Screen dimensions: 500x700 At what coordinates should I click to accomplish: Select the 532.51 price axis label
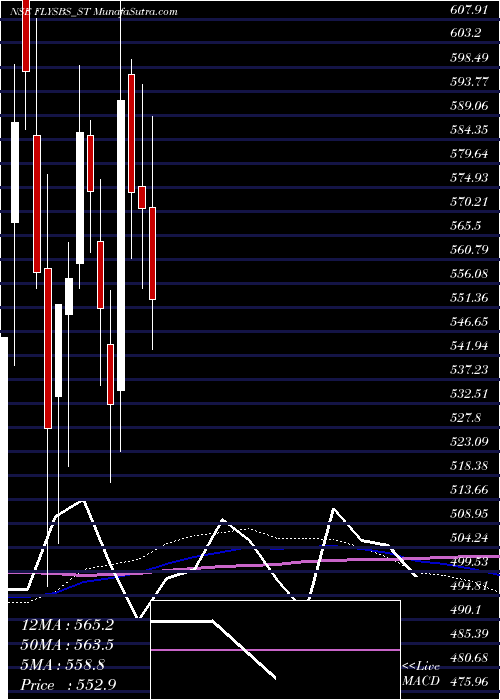[x=469, y=394]
